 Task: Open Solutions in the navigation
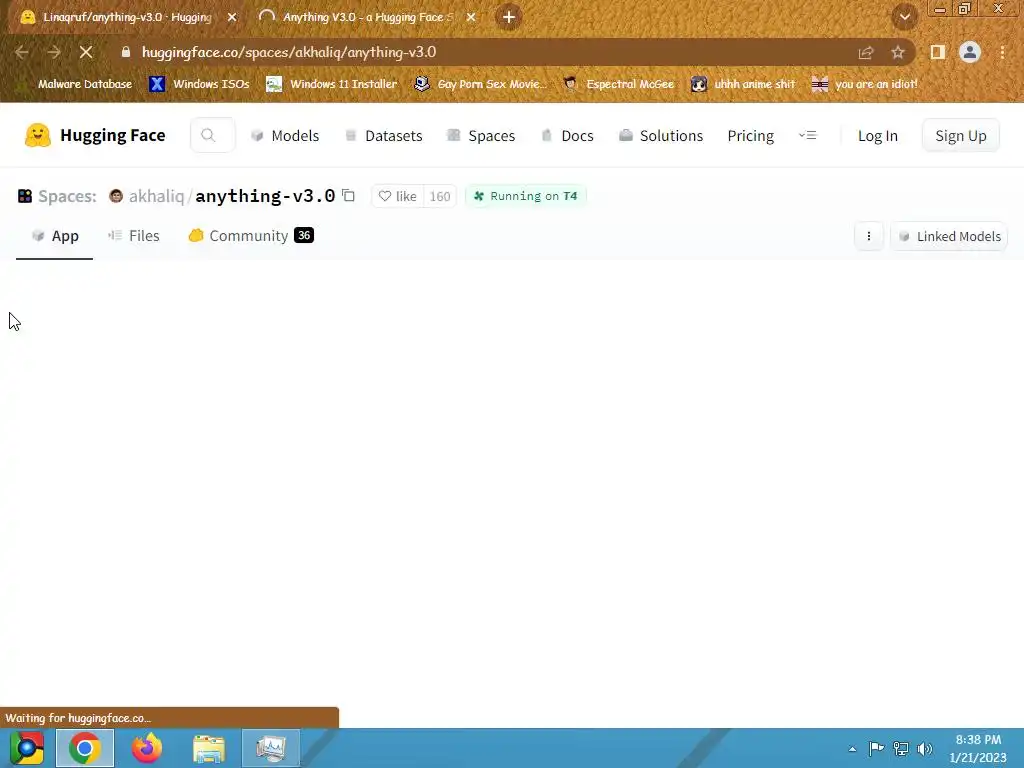click(x=661, y=136)
